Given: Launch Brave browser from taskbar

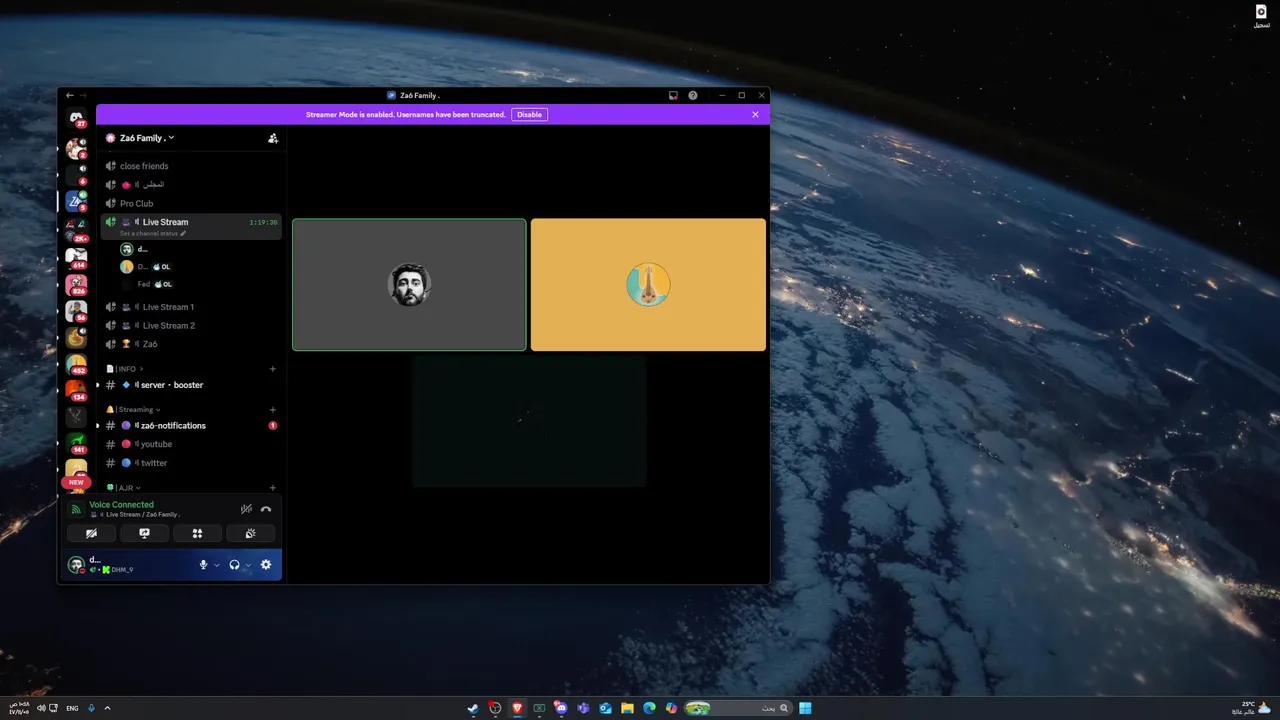Looking at the screenshot, I should click(x=517, y=708).
